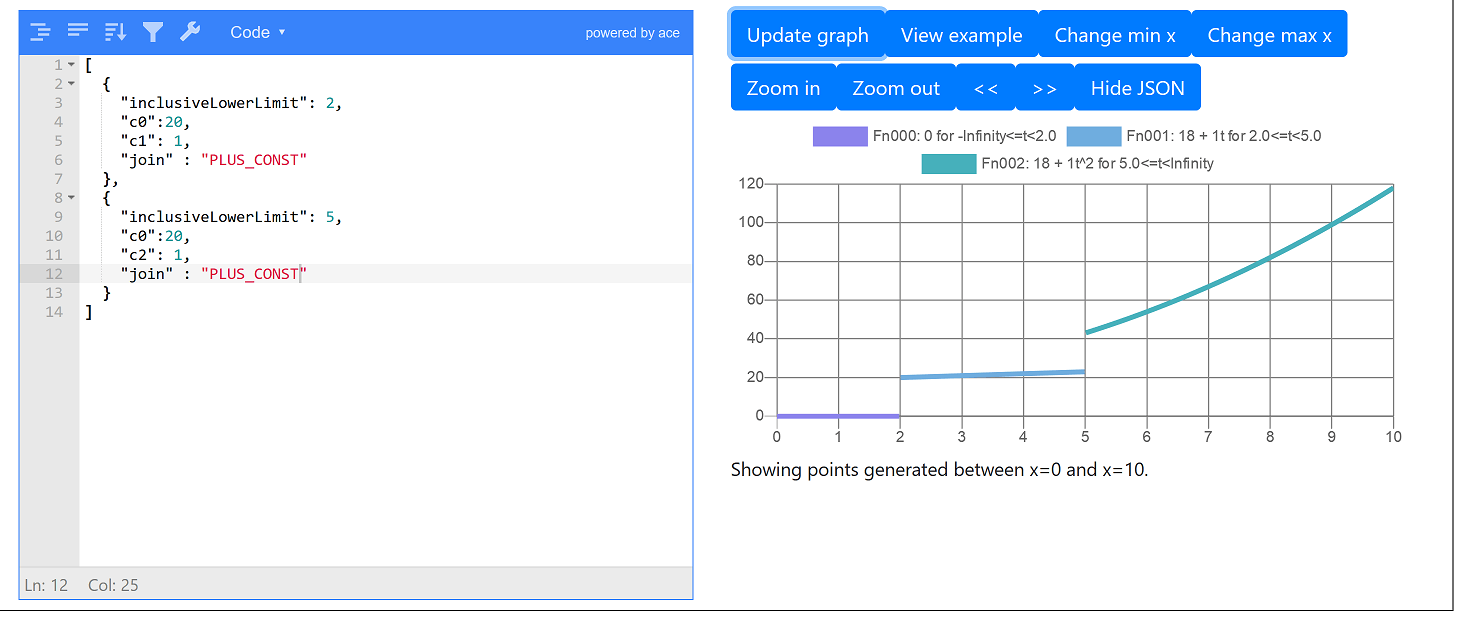Screen dimensions: 1459x628
Task: Click the Zoom out button
Action: 896,88
